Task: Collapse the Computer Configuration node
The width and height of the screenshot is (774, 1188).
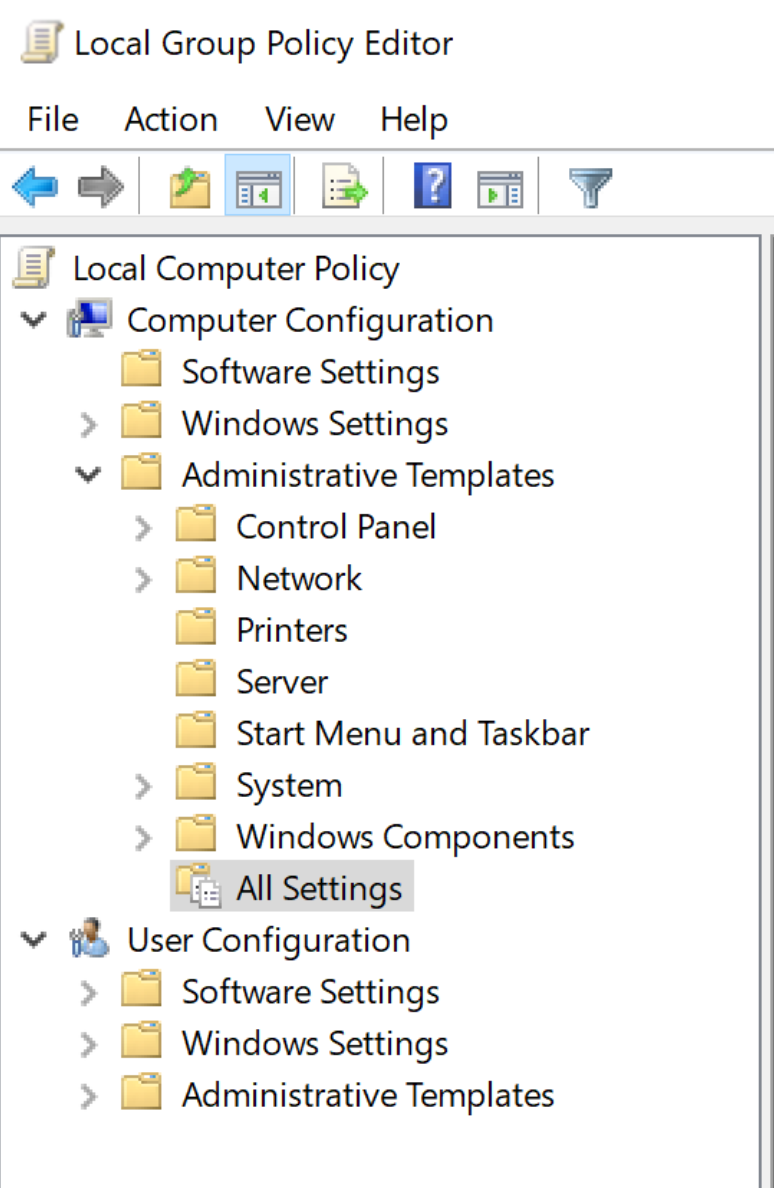Action: click(x=35, y=321)
